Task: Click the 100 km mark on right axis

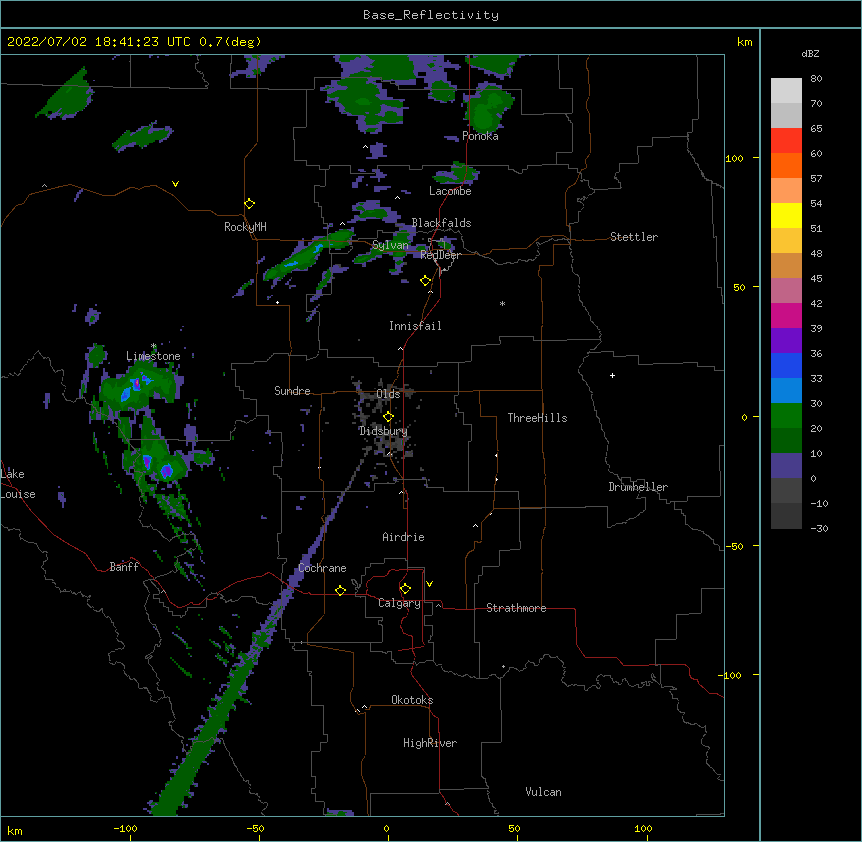Action: [x=734, y=158]
